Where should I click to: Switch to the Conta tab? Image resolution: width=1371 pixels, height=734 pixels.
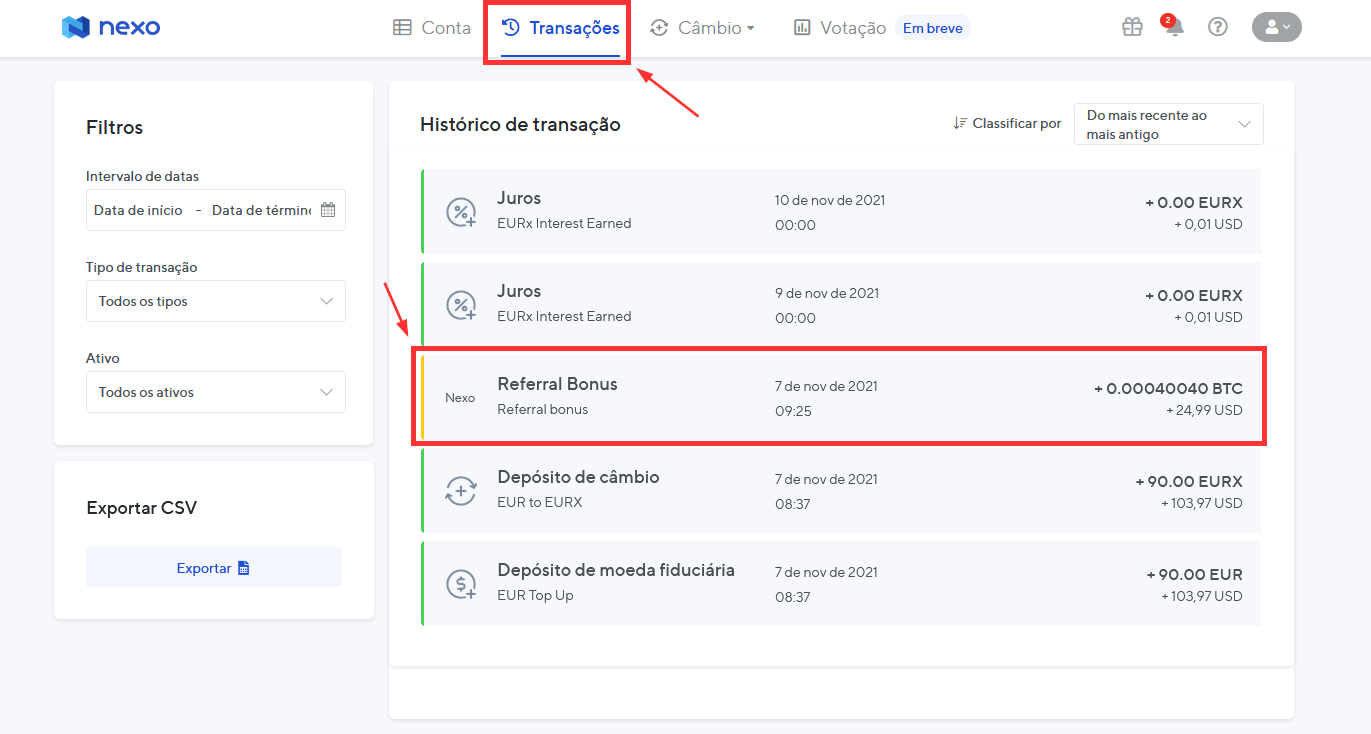432,28
